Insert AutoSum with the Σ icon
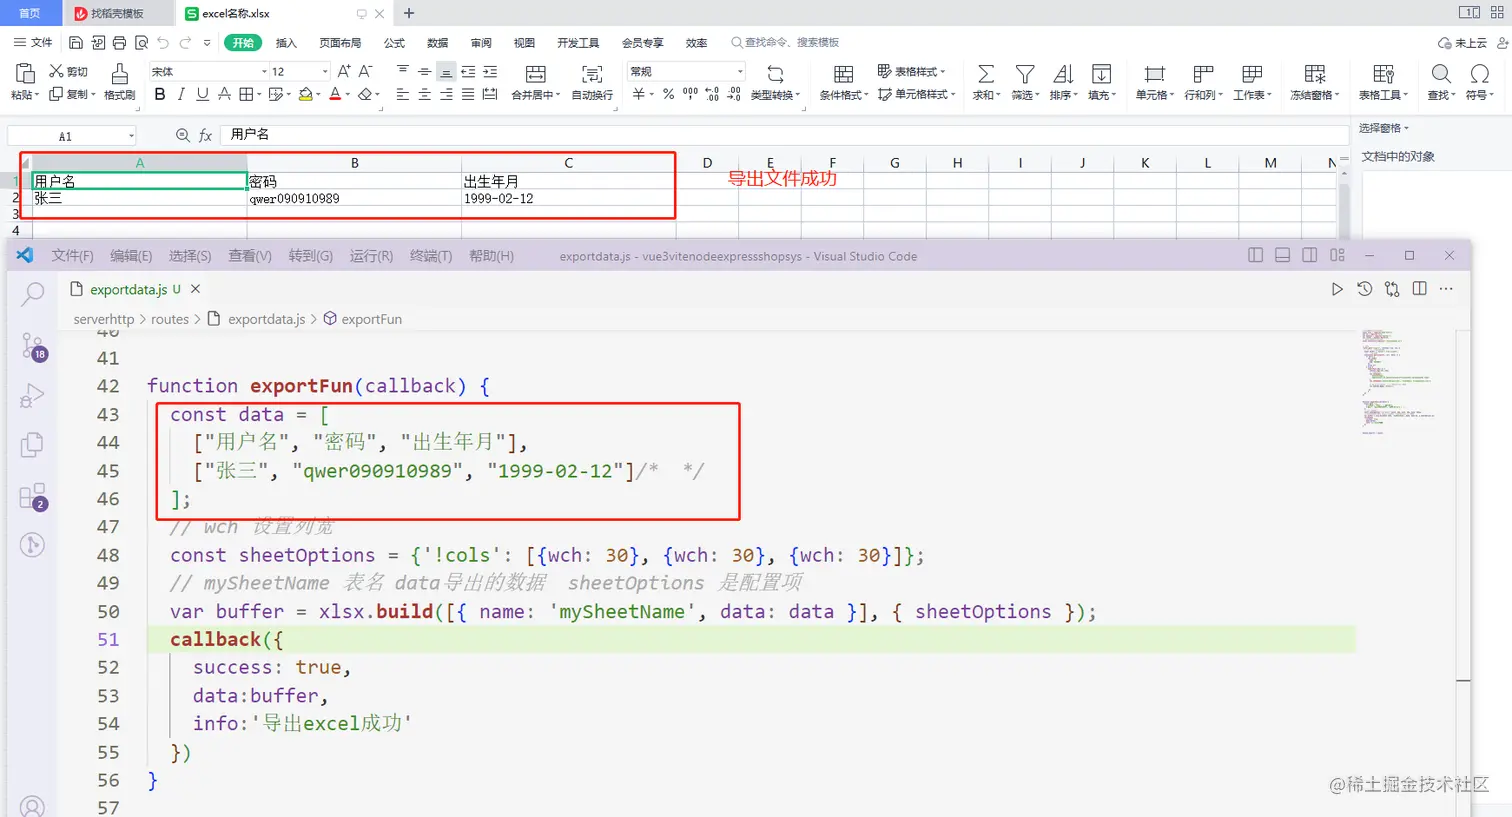This screenshot has width=1512, height=817. [985, 75]
